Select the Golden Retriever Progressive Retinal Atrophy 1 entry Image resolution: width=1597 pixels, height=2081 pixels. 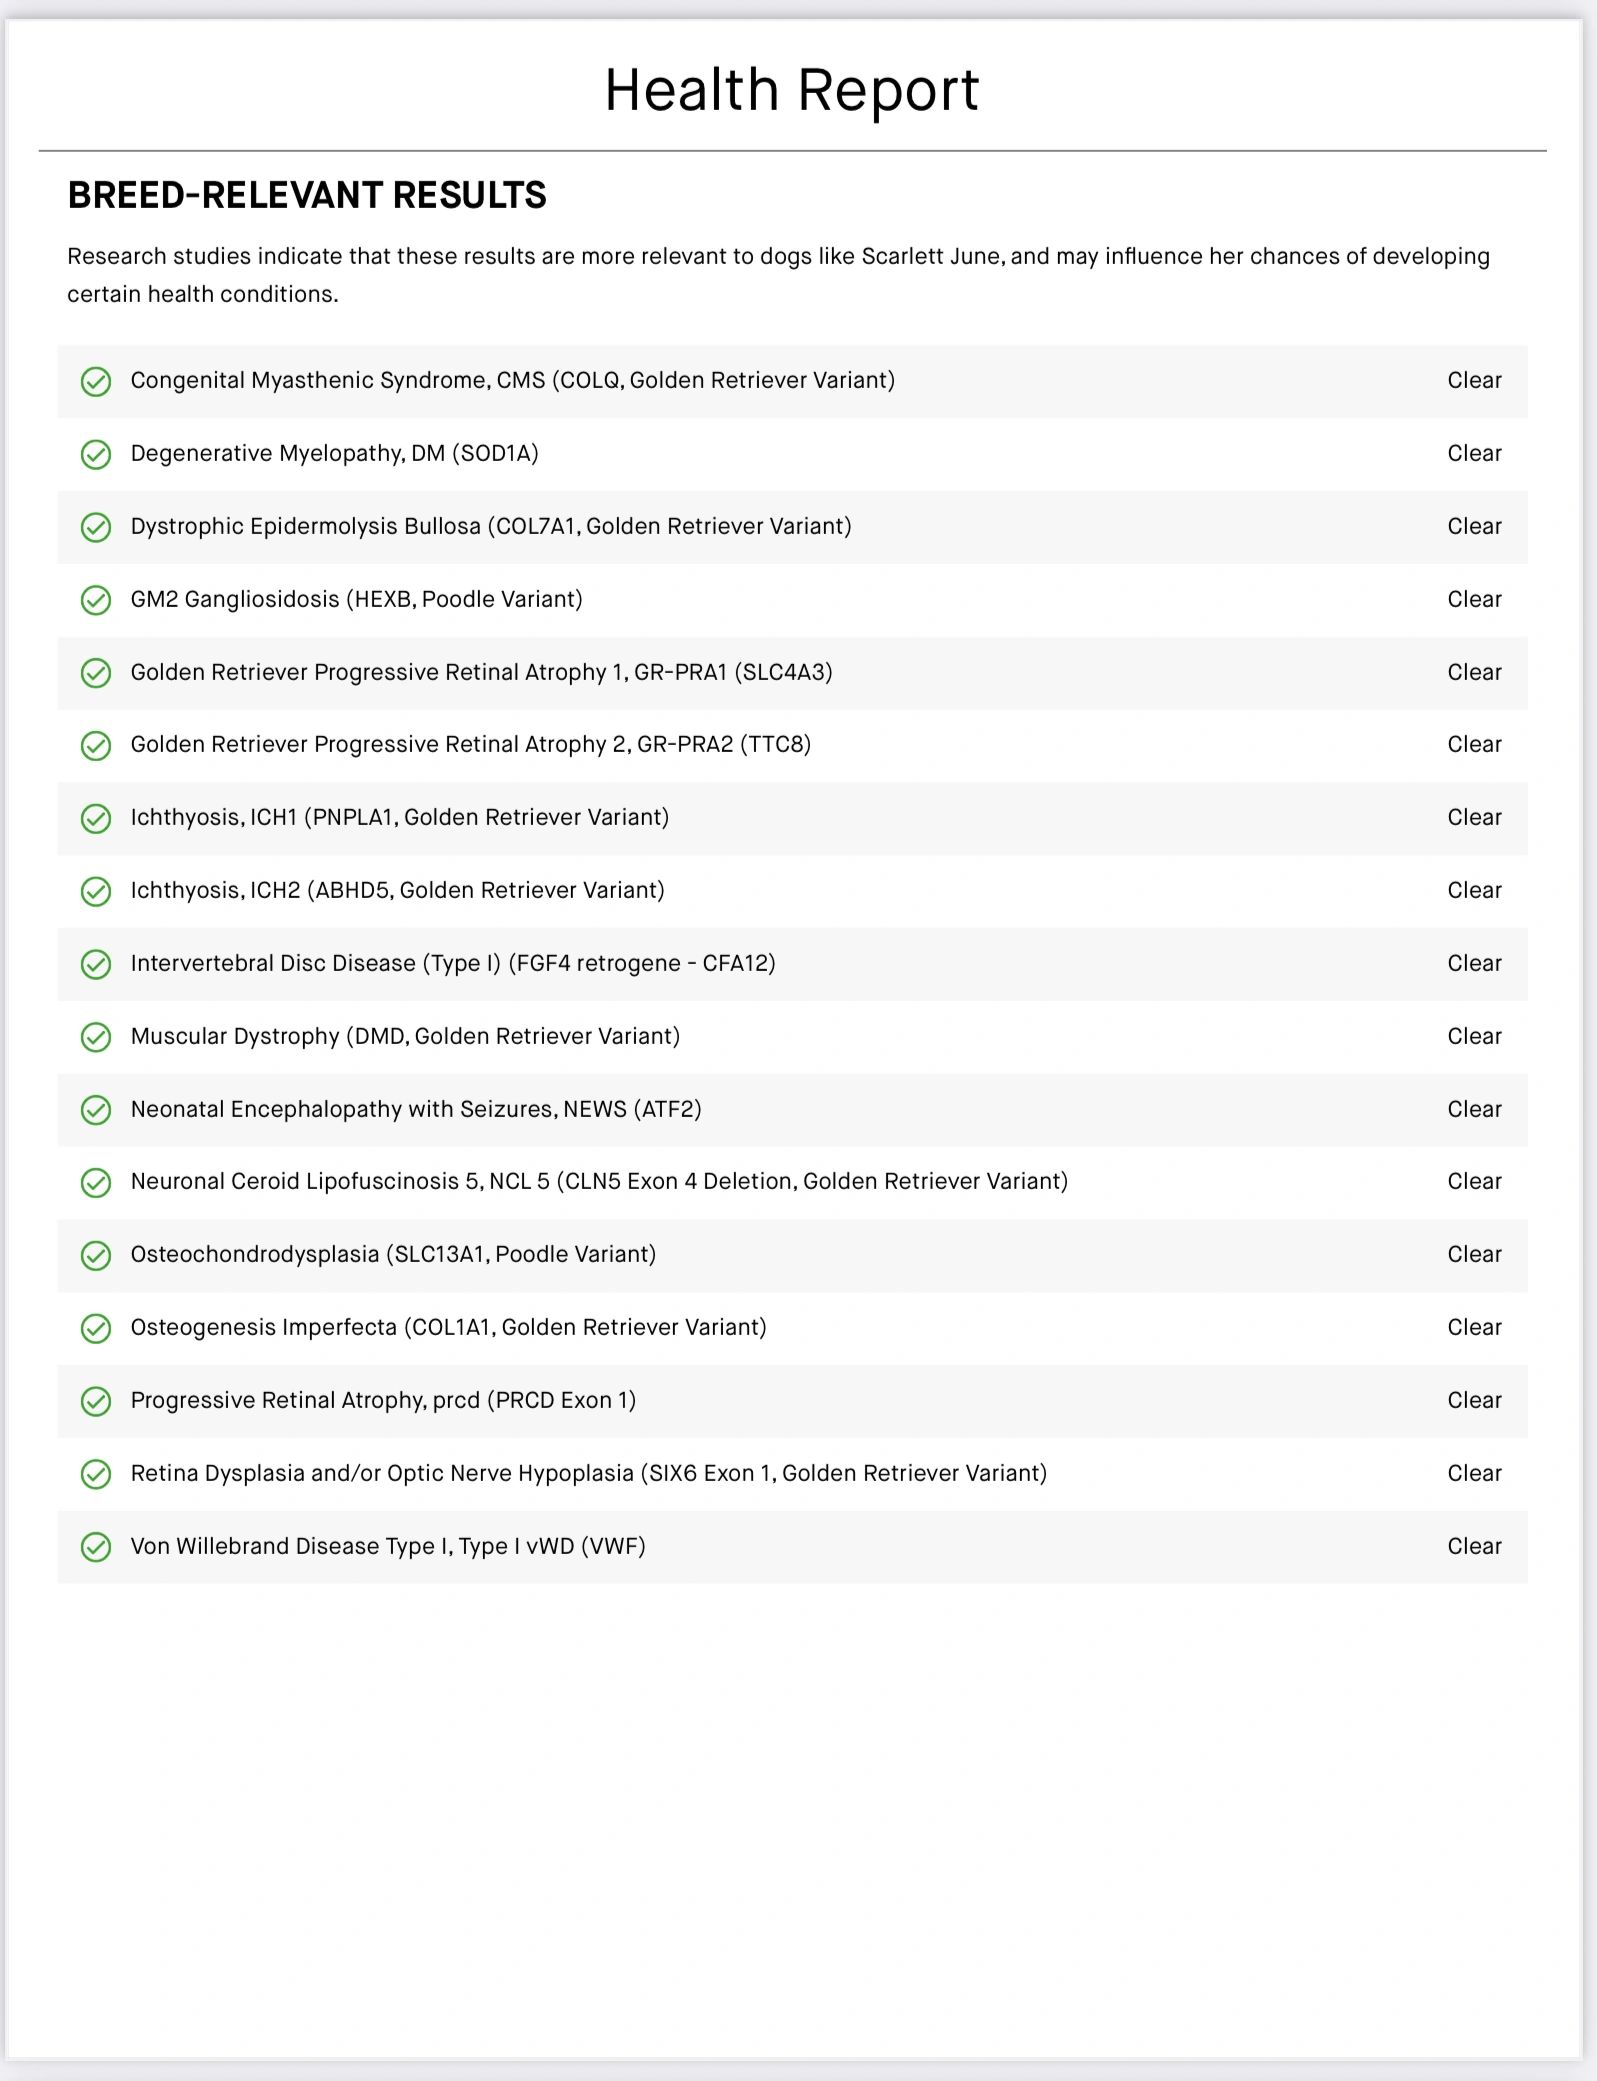click(x=481, y=672)
